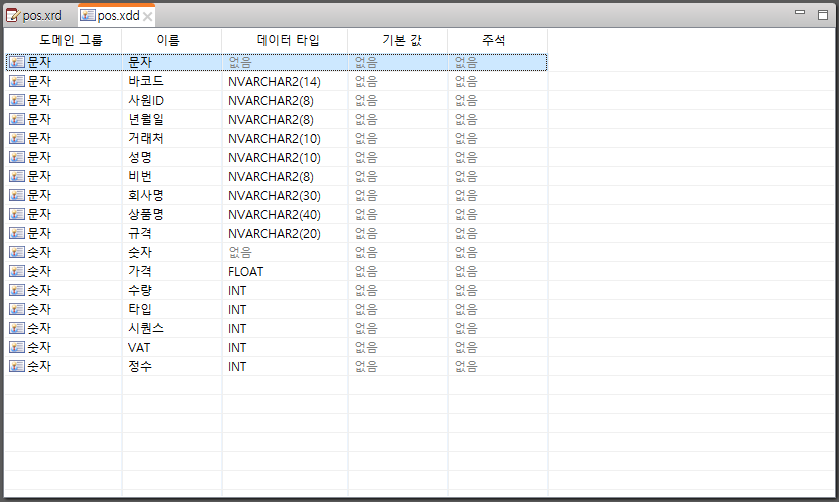Select the 정수 name cell
This screenshot has height=502, width=839.
172,366
